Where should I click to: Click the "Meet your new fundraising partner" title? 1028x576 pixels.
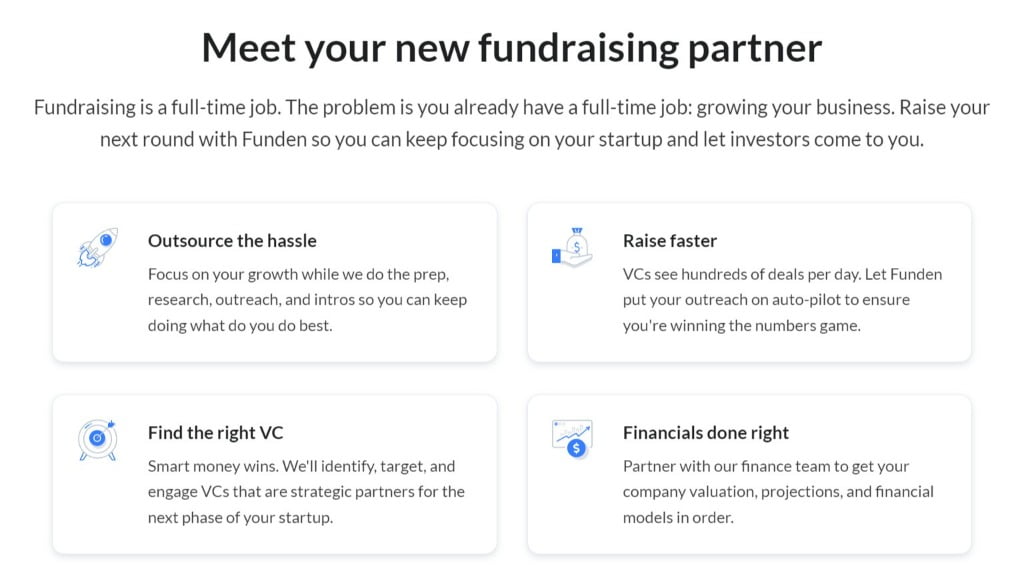coord(512,48)
